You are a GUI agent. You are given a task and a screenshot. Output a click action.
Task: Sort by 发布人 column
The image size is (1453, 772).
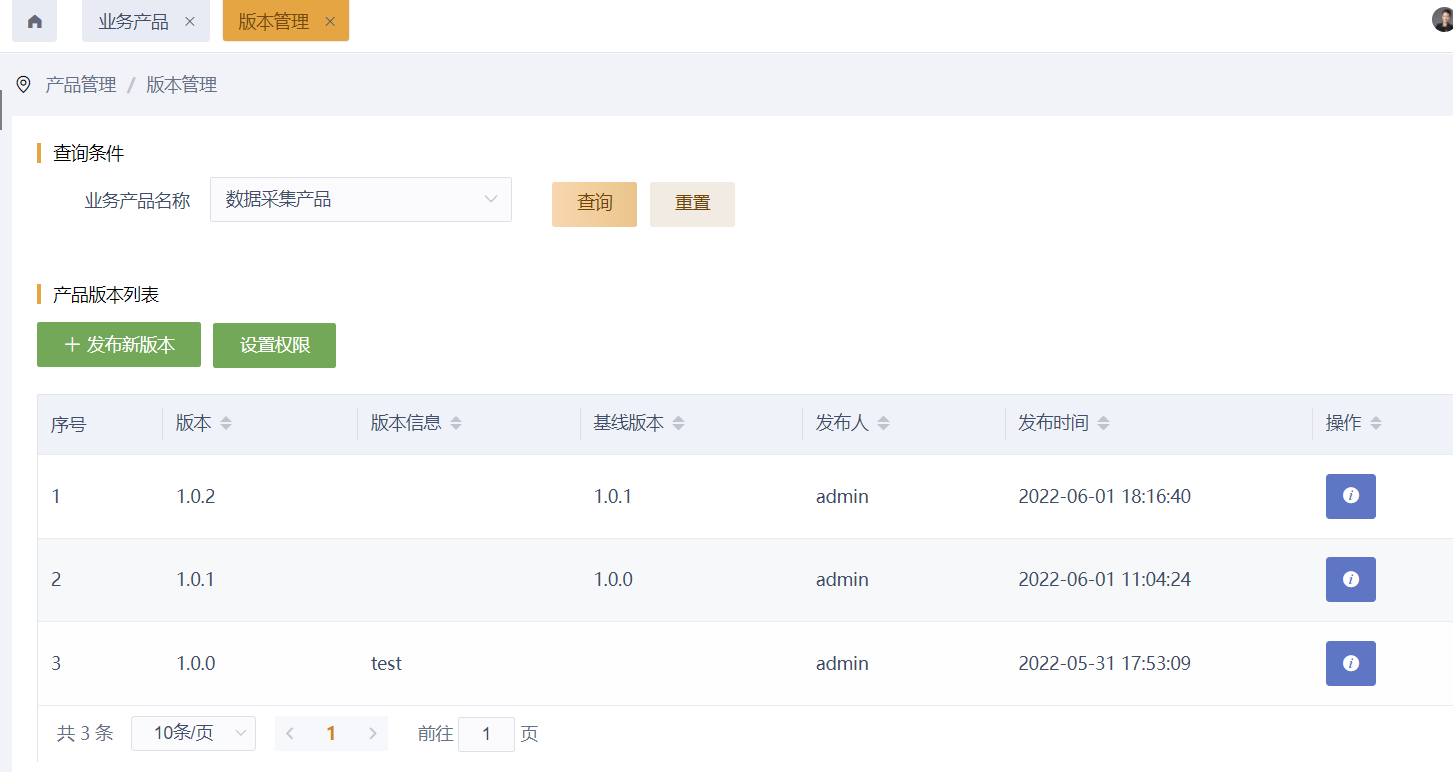pyautogui.click(x=883, y=423)
